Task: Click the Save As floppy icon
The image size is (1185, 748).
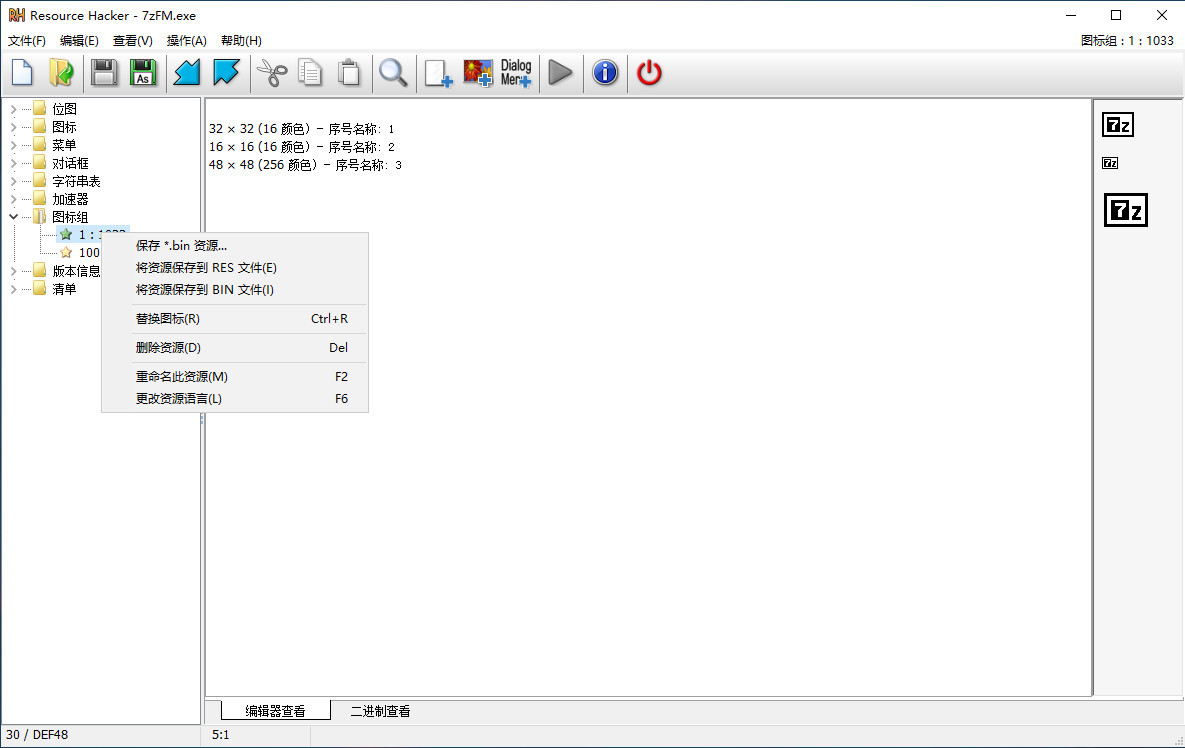Action: (143, 73)
